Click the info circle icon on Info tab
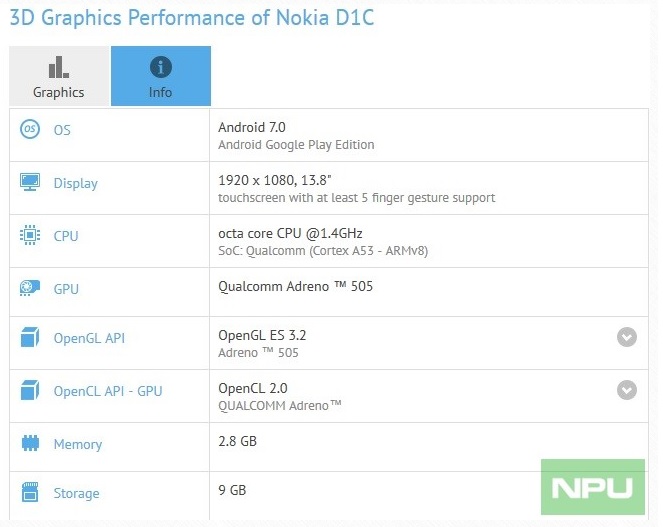Image resolution: width=663 pixels, height=527 pixels. pyautogui.click(x=161, y=67)
